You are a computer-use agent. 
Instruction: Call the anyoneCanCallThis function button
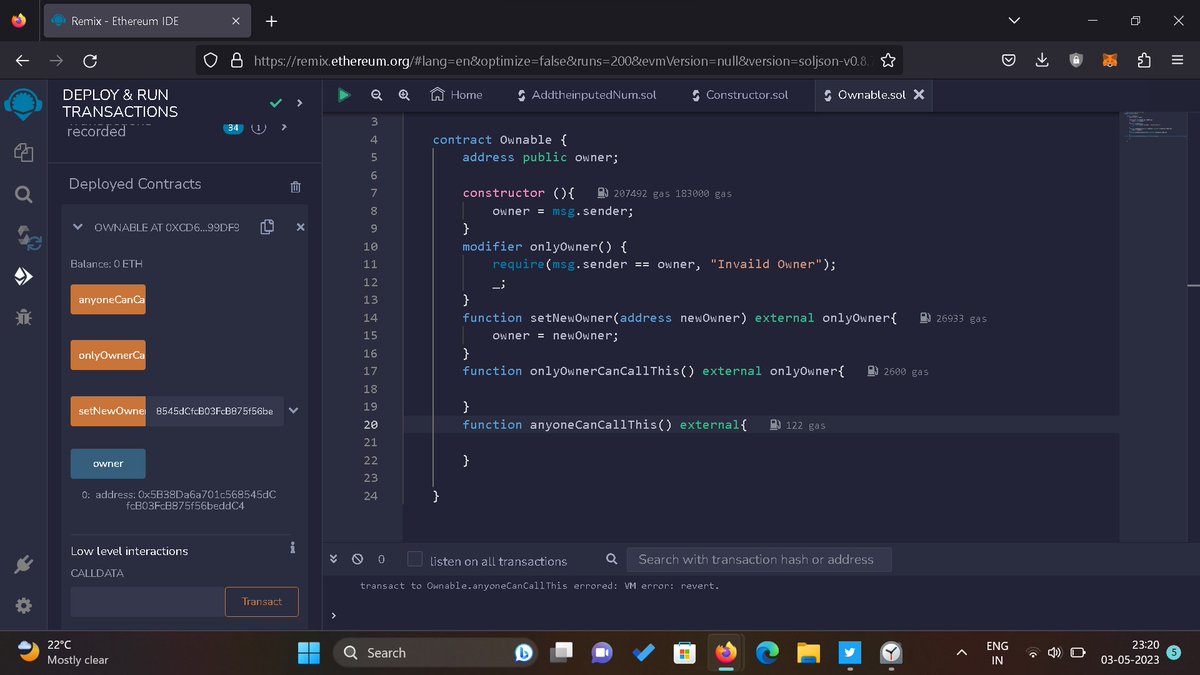107,299
